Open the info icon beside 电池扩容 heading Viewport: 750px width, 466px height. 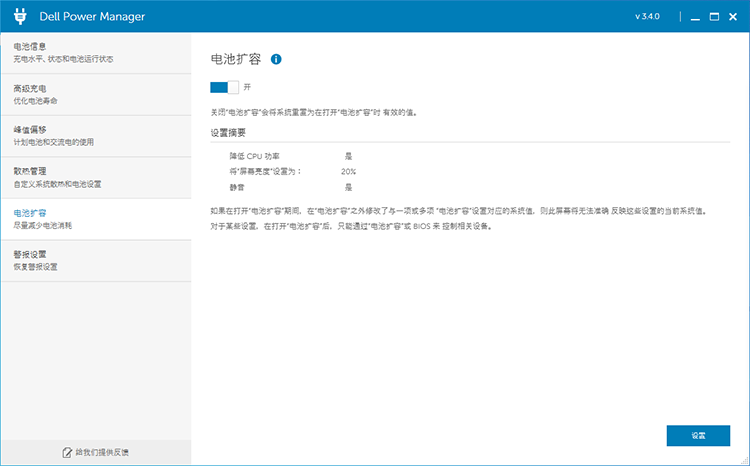[x=276, y=59]
